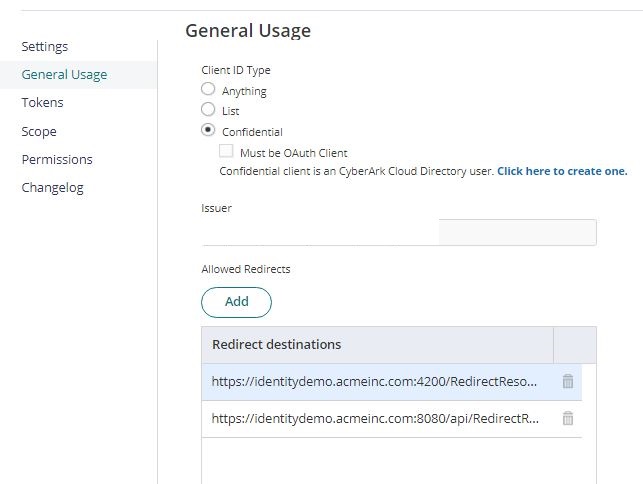643x484 pixels.
Task: Select Confidential client ID type
Action: point(208,130)
